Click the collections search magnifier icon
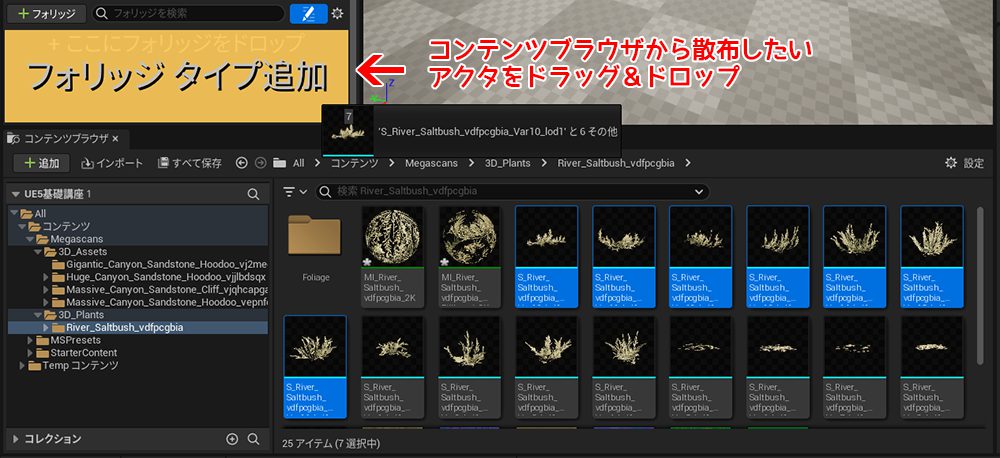Screen dimensions: 1000x458 click(254, 439)
